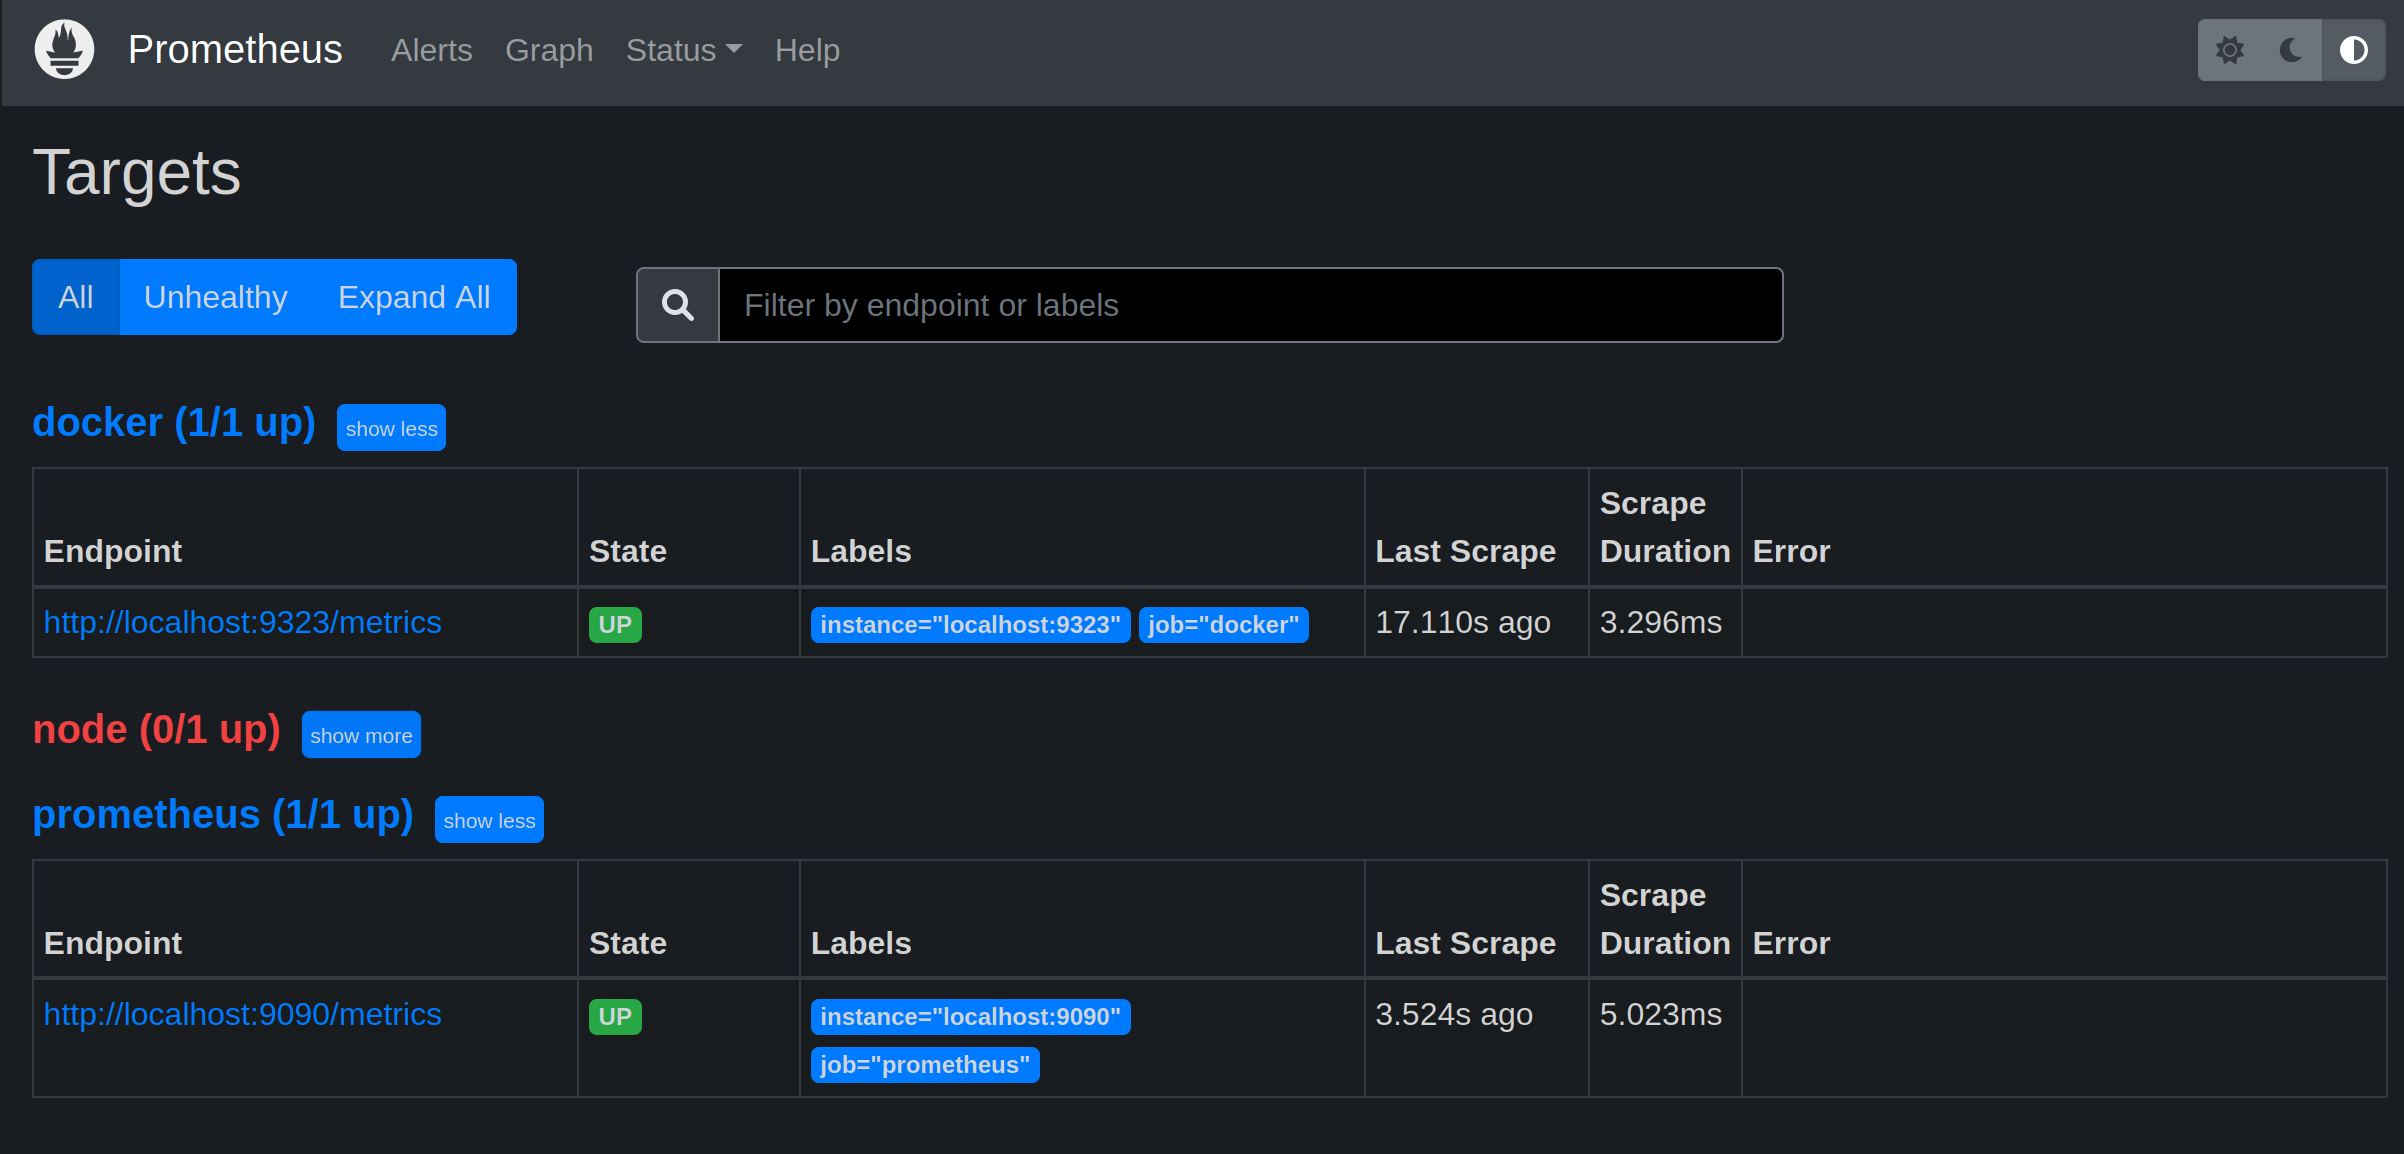Open the localhost:9323/metrics endpoint link
Image resolution: width=2404 pixels, height=1154 pixels.
(x=243, y=621)
